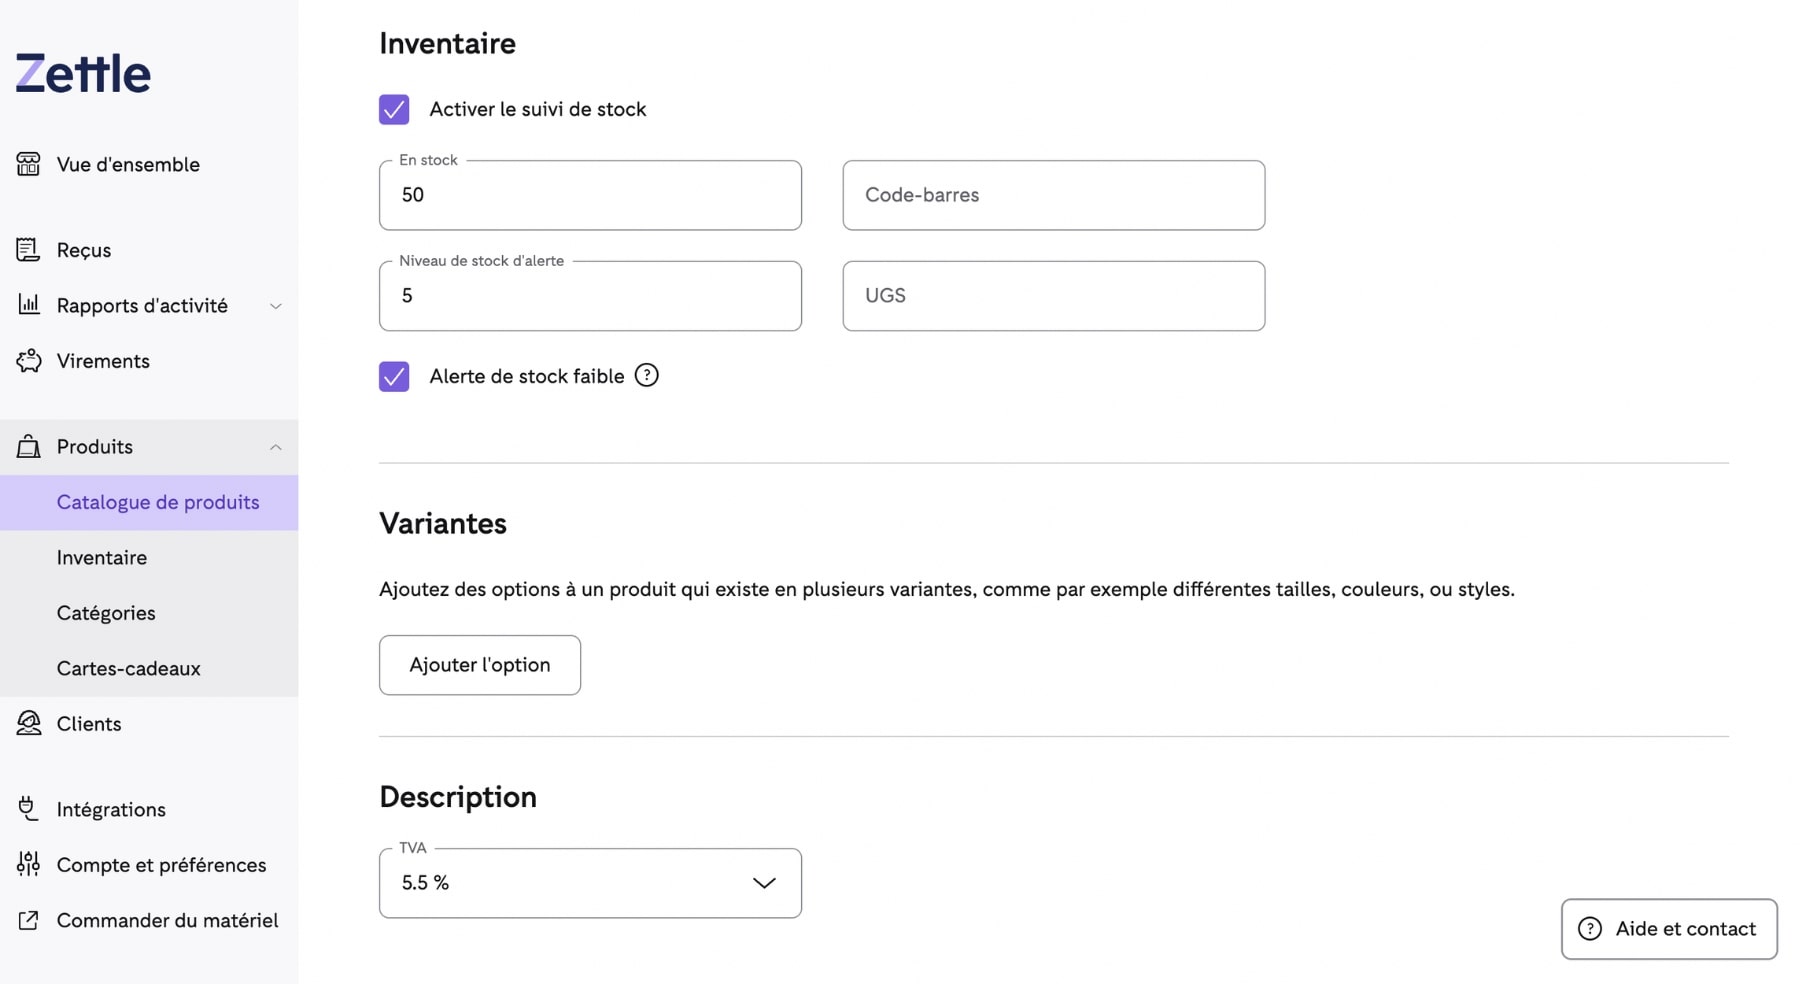Click Ajouter l'option button

480,665
